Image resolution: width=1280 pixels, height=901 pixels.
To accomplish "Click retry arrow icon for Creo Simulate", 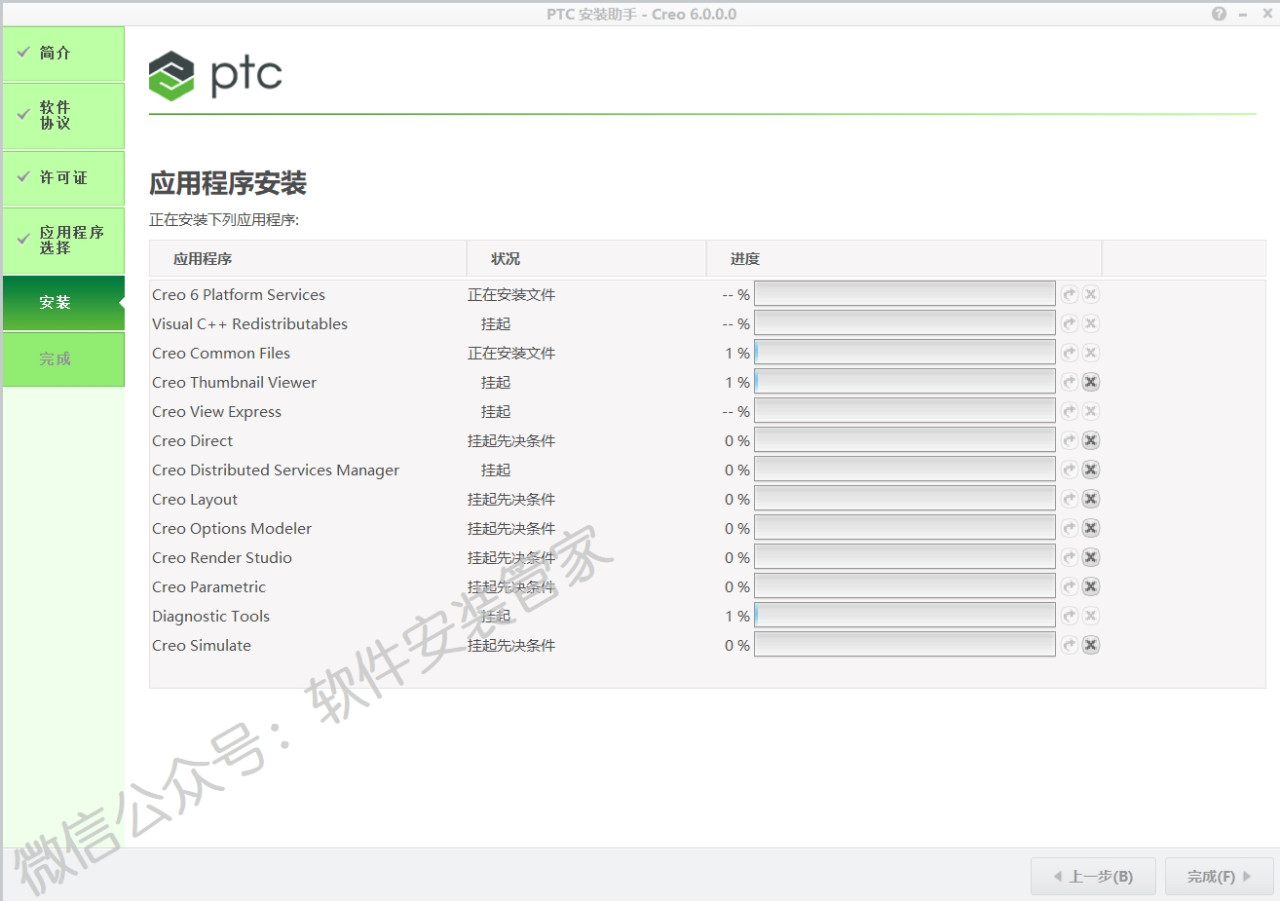I will coord(1070,645).
